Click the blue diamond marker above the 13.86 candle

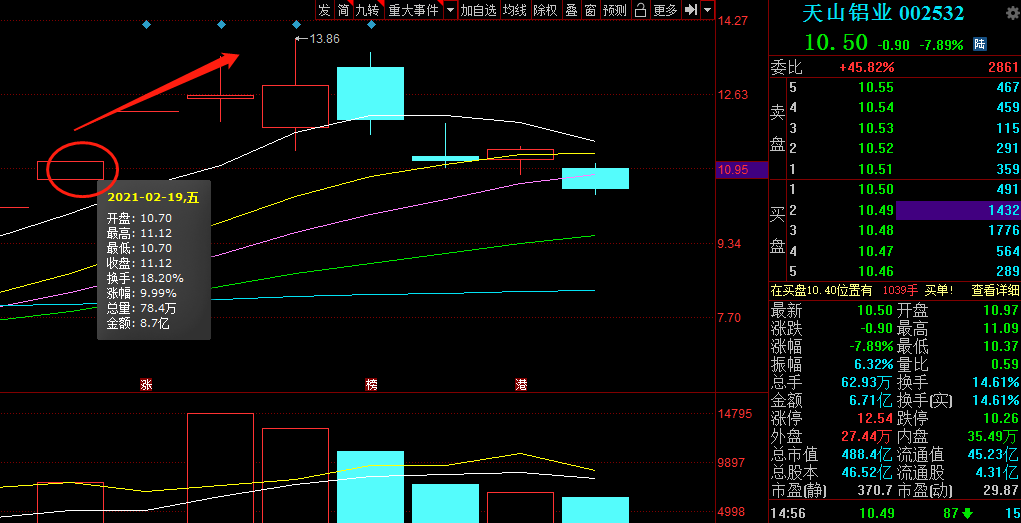[x=296, y=25]
